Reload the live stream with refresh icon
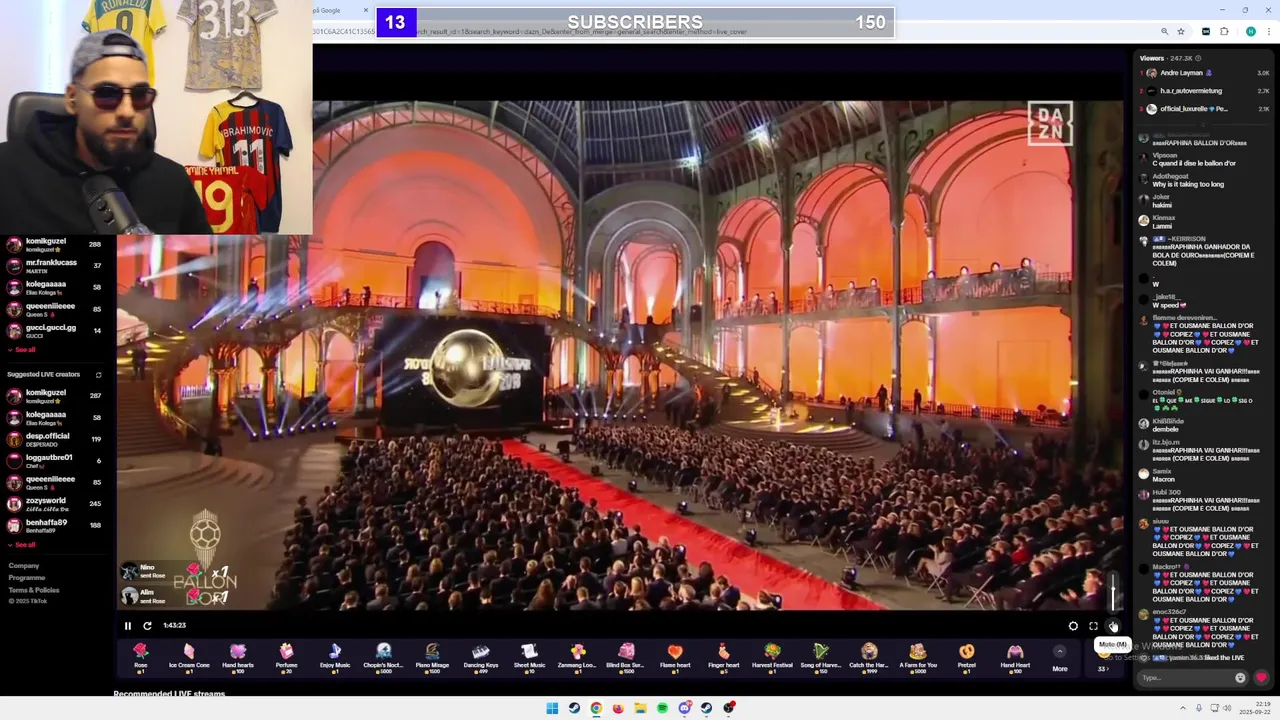Image resolution: width=1280 pixels, height=720 pixels. (147, 626)
